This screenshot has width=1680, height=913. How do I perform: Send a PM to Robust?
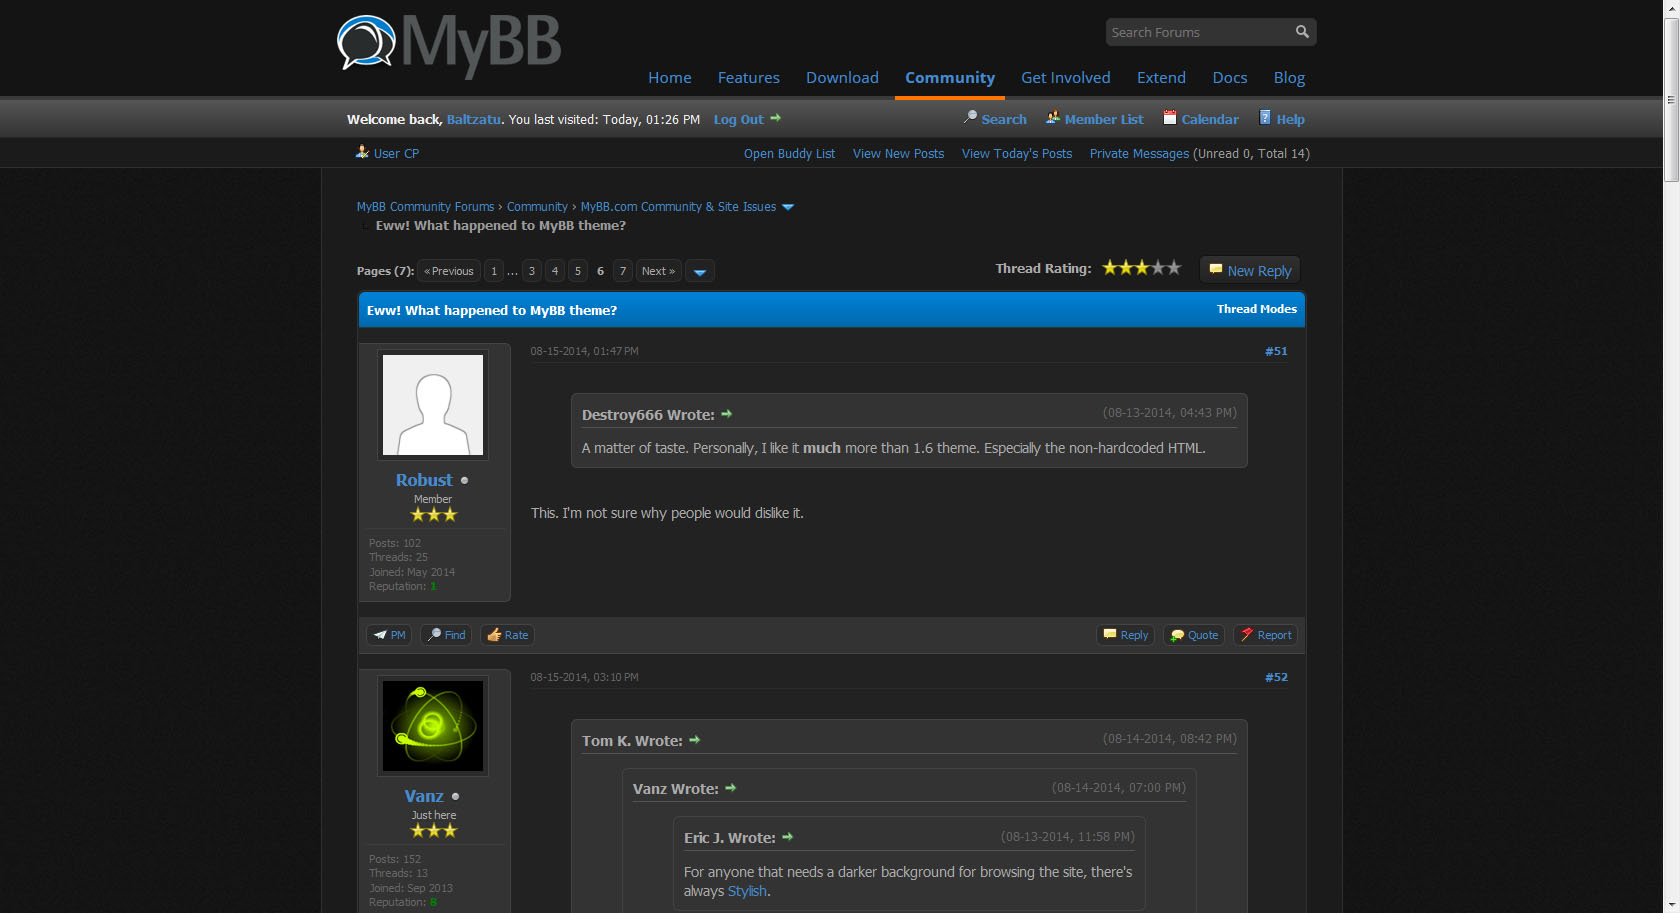pos(388,634)
